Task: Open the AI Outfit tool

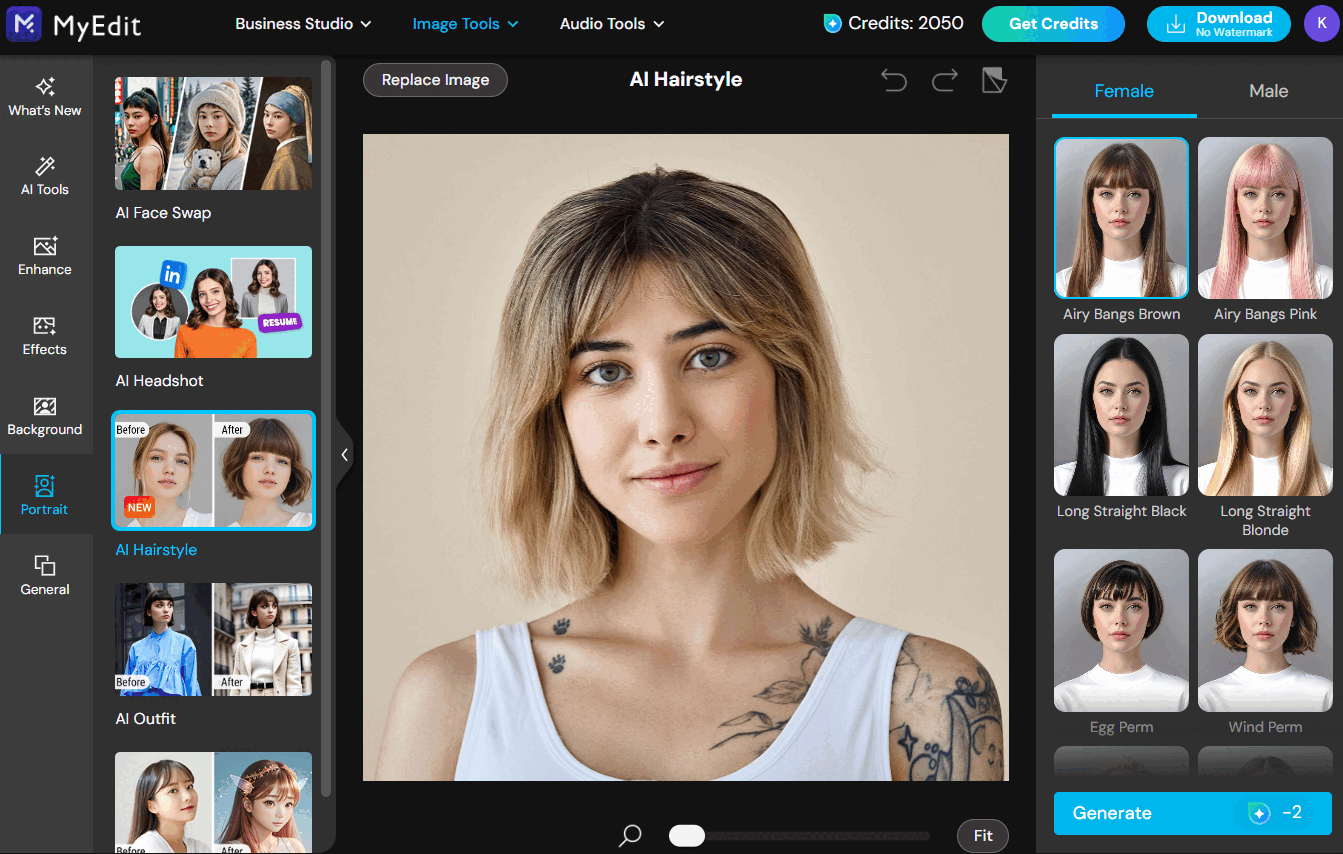Action: click(213, 639)
